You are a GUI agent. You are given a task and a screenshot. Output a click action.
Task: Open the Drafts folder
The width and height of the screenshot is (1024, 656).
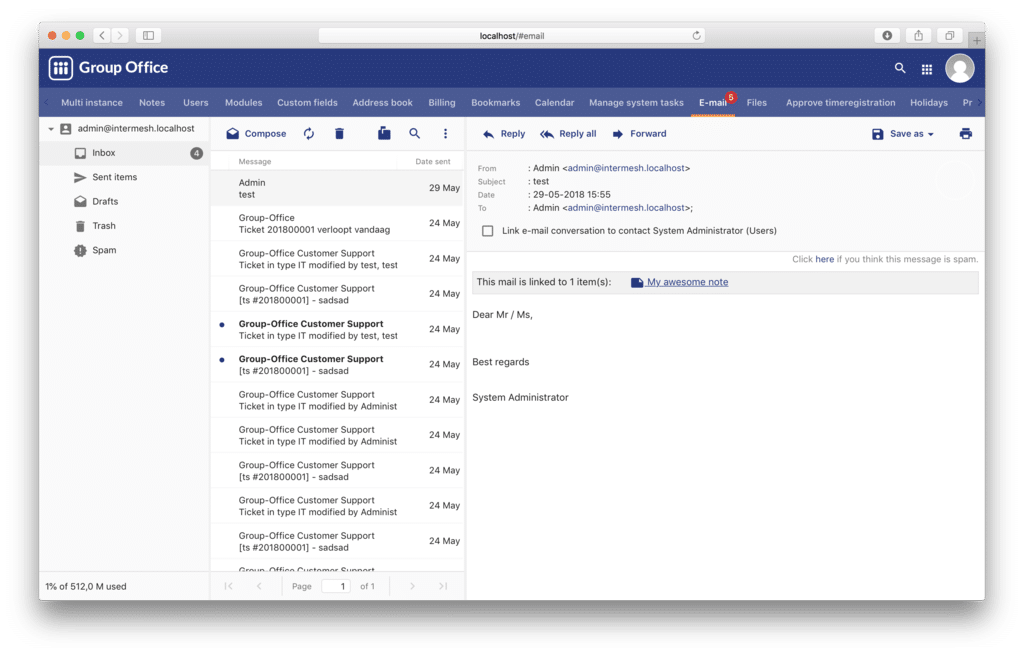coord(124,201)
